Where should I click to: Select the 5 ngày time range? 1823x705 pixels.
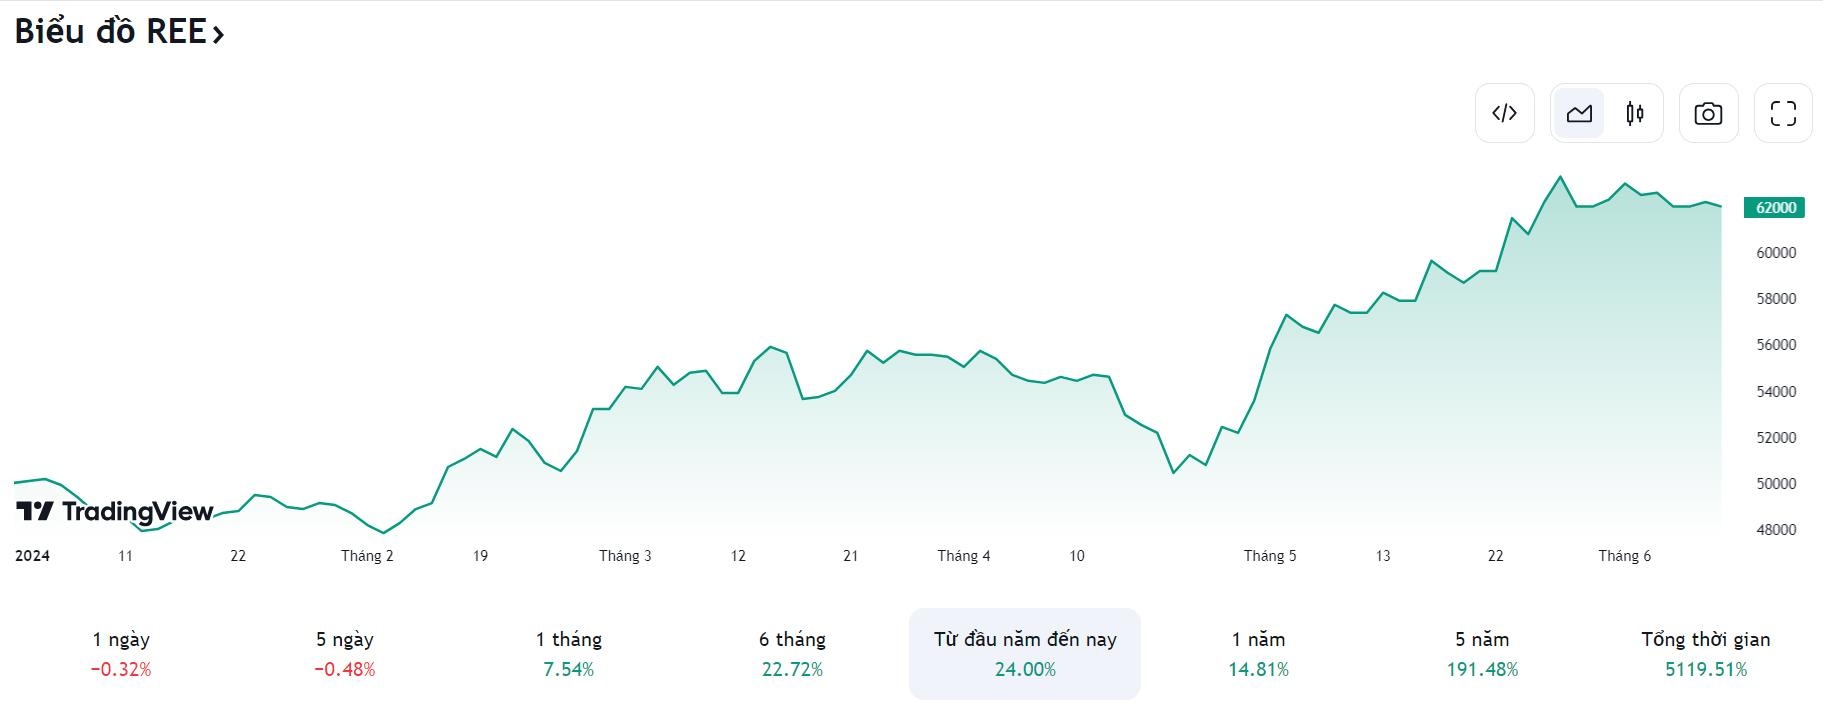[345, 653]
